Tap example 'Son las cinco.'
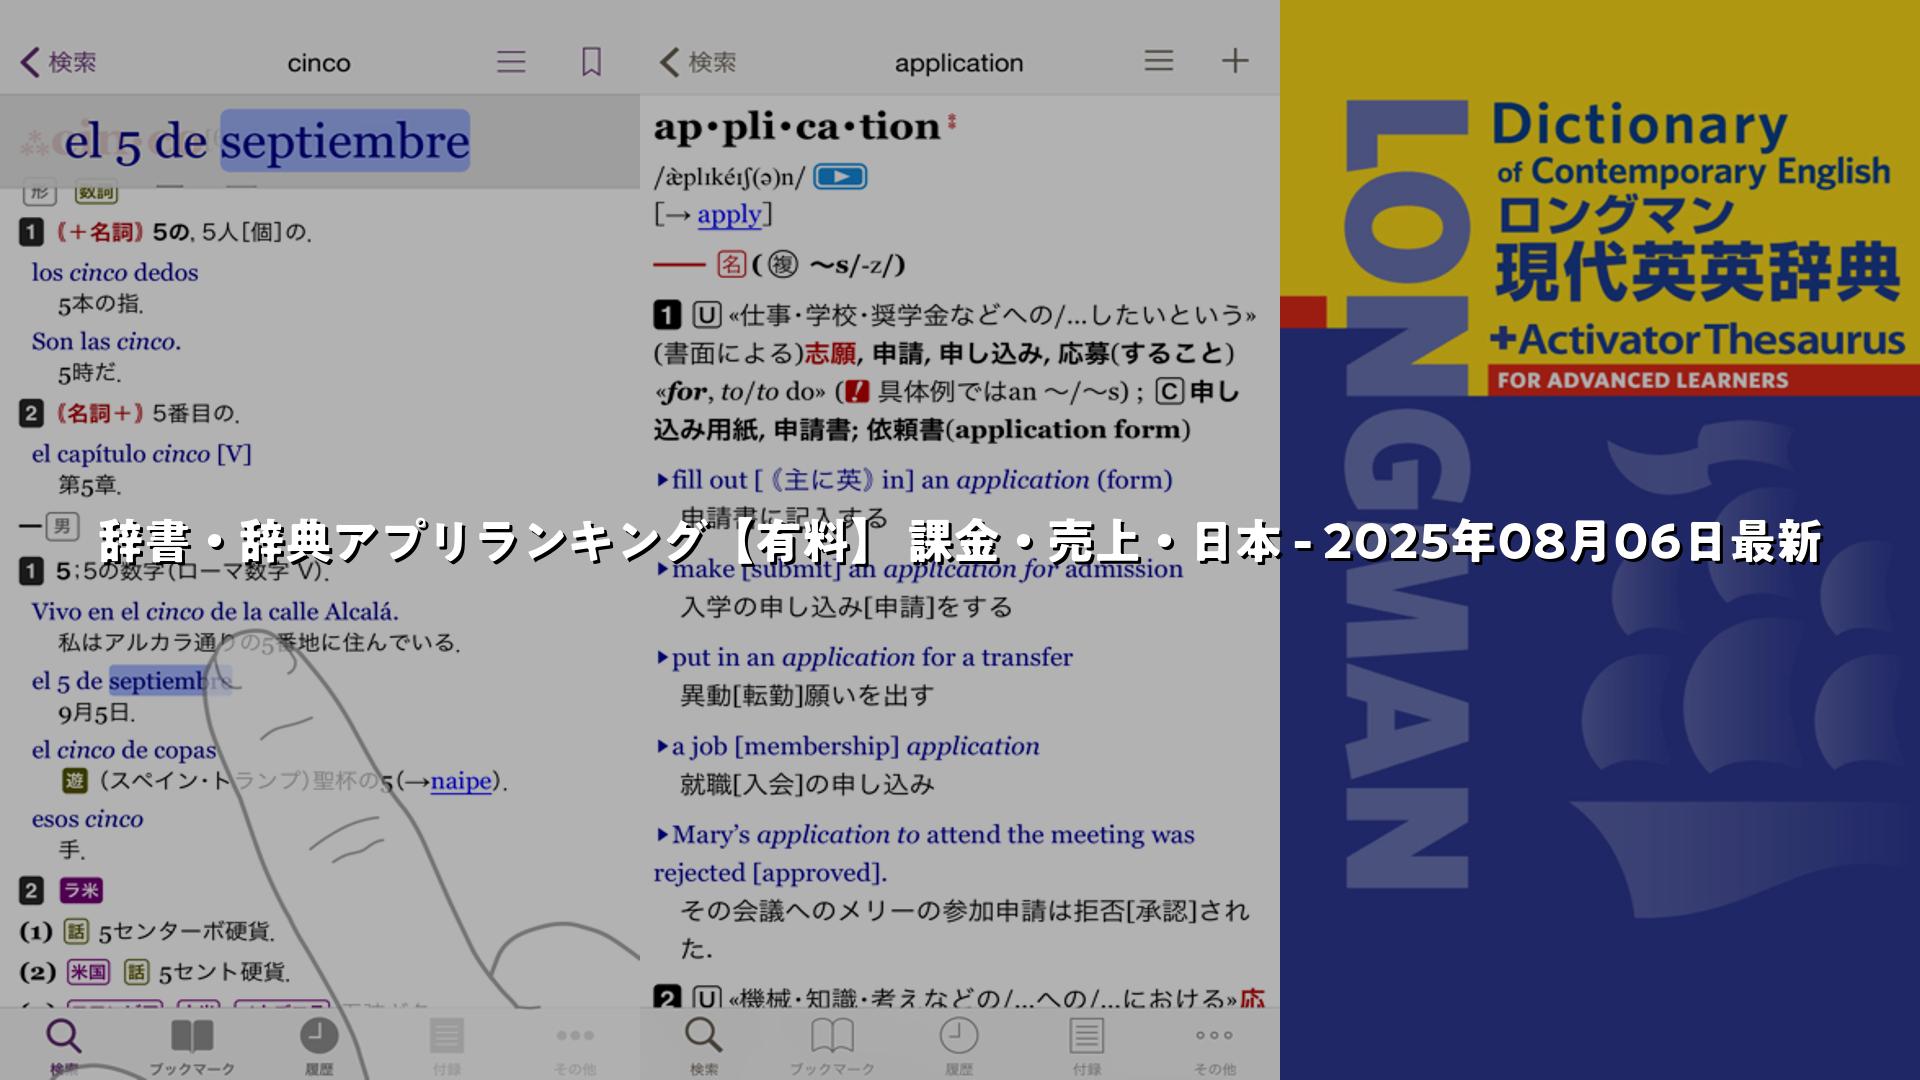This screenshot has width=1920, height=1080. (x=106, y=341)
